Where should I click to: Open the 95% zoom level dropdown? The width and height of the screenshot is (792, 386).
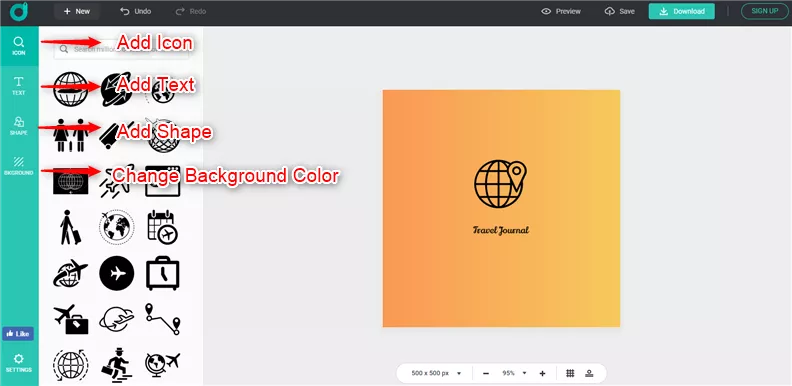[x=514, y=373]
